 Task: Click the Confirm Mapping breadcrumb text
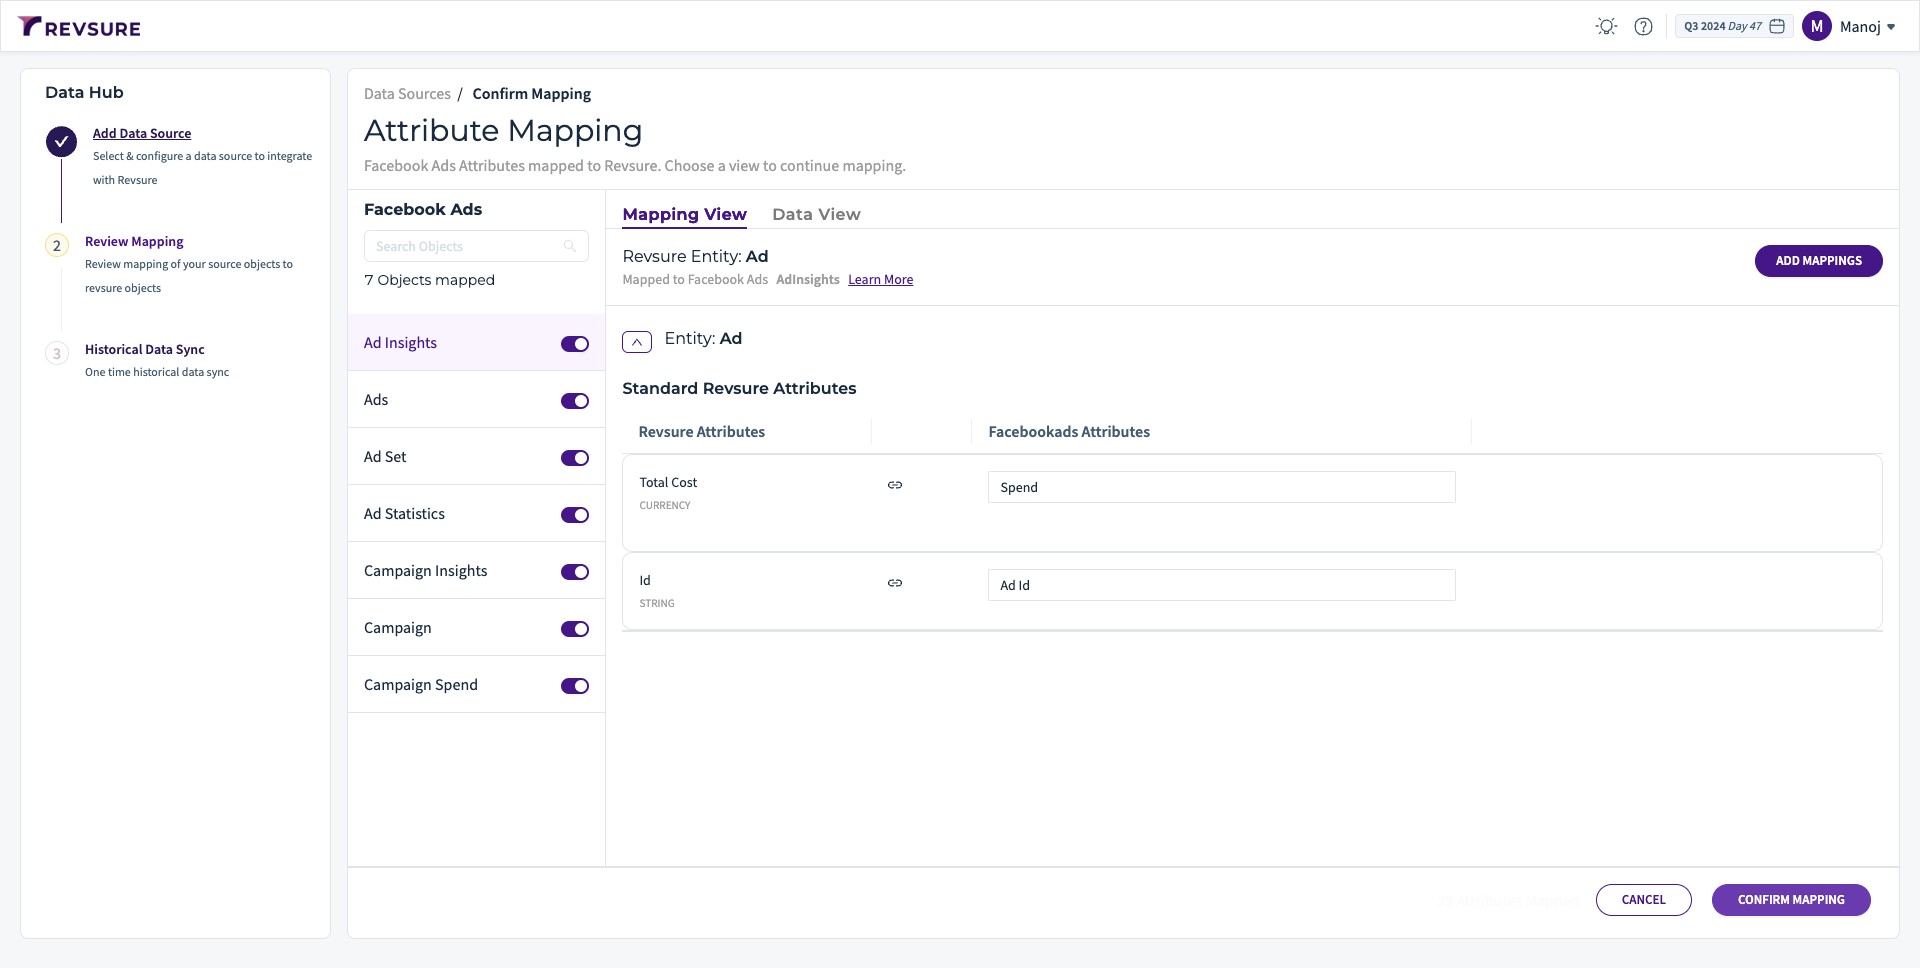tap(531, 94)
